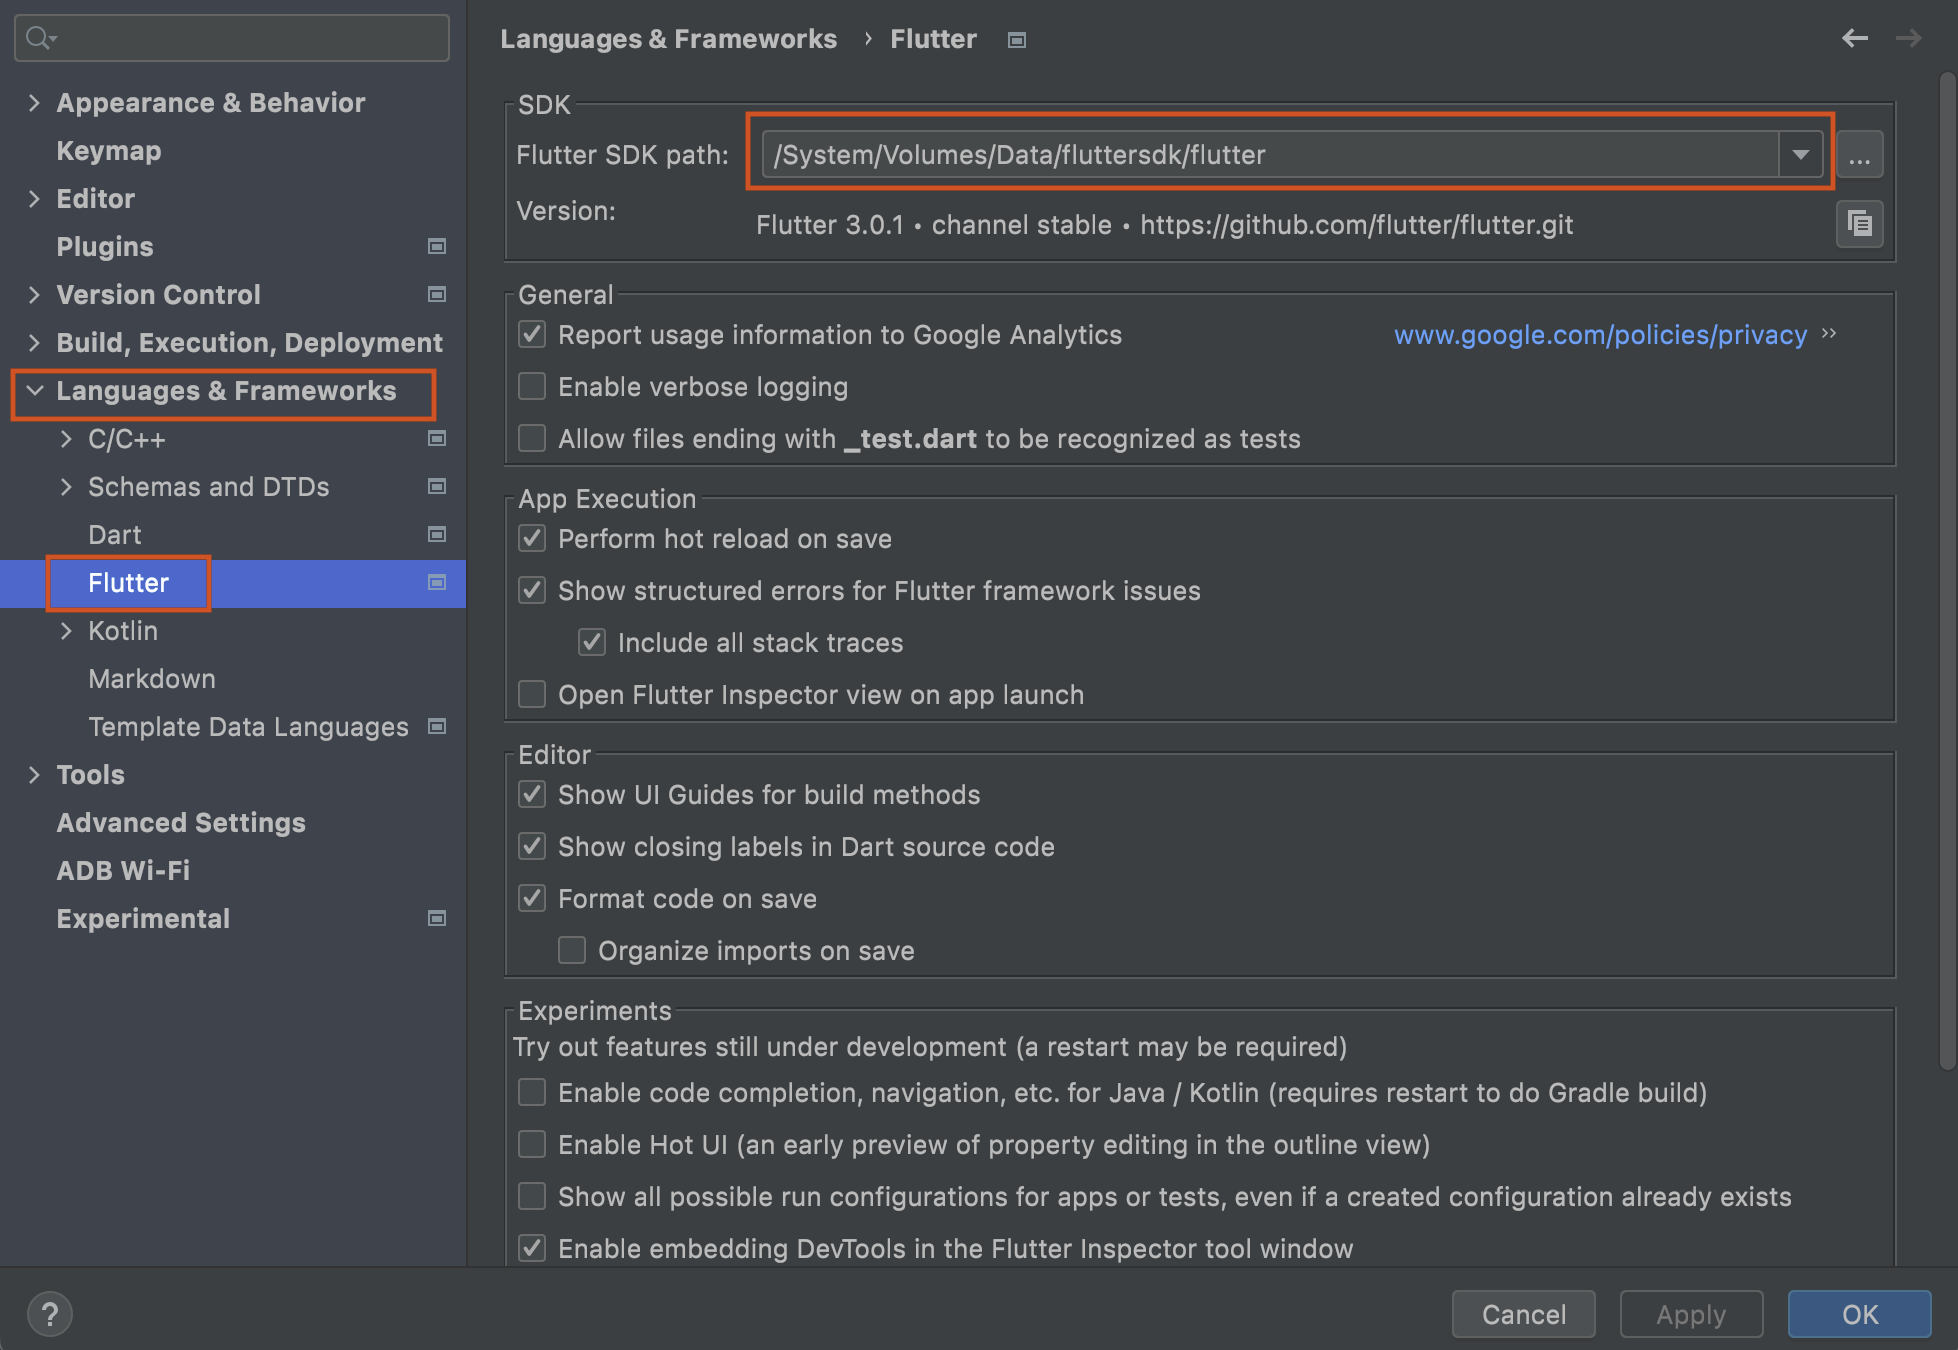
Task: Click the double chevron next to privacy link
Action: (x=1829, y=333)
